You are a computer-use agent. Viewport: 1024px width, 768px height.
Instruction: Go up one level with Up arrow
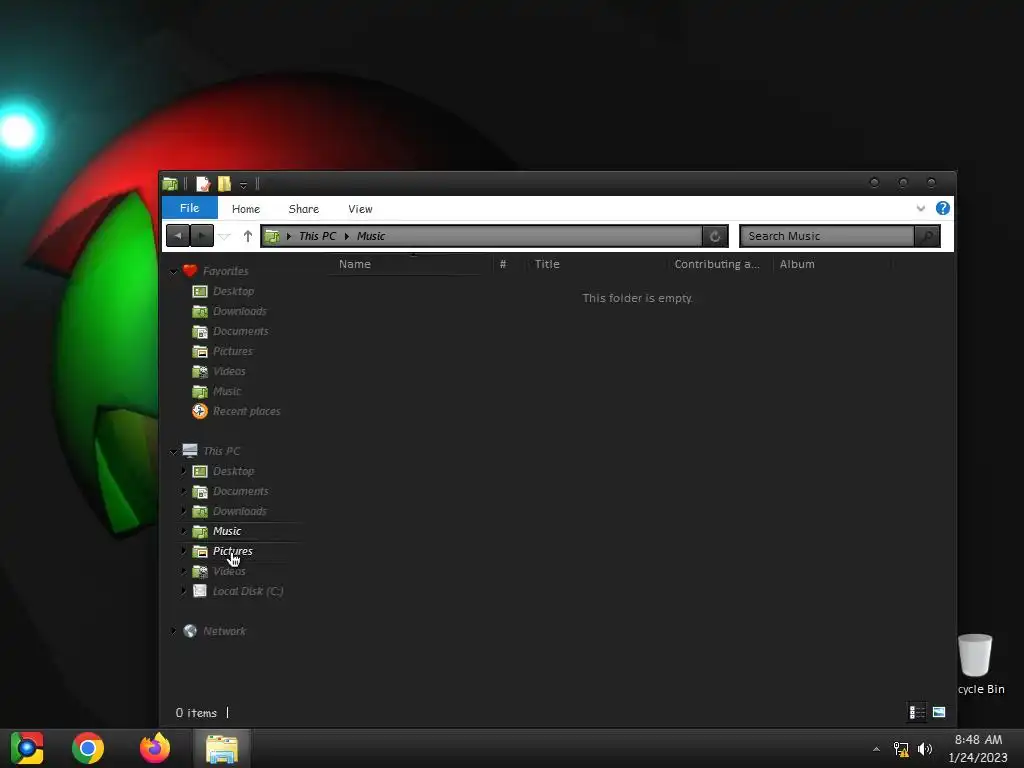point(248,236)
